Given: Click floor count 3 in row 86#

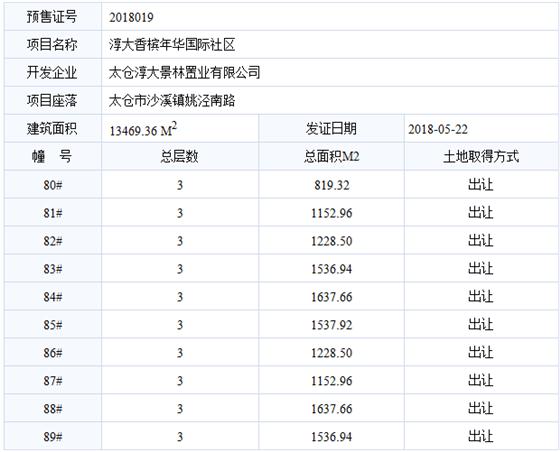Looking at the screenshot, I should tap(180, 353).
